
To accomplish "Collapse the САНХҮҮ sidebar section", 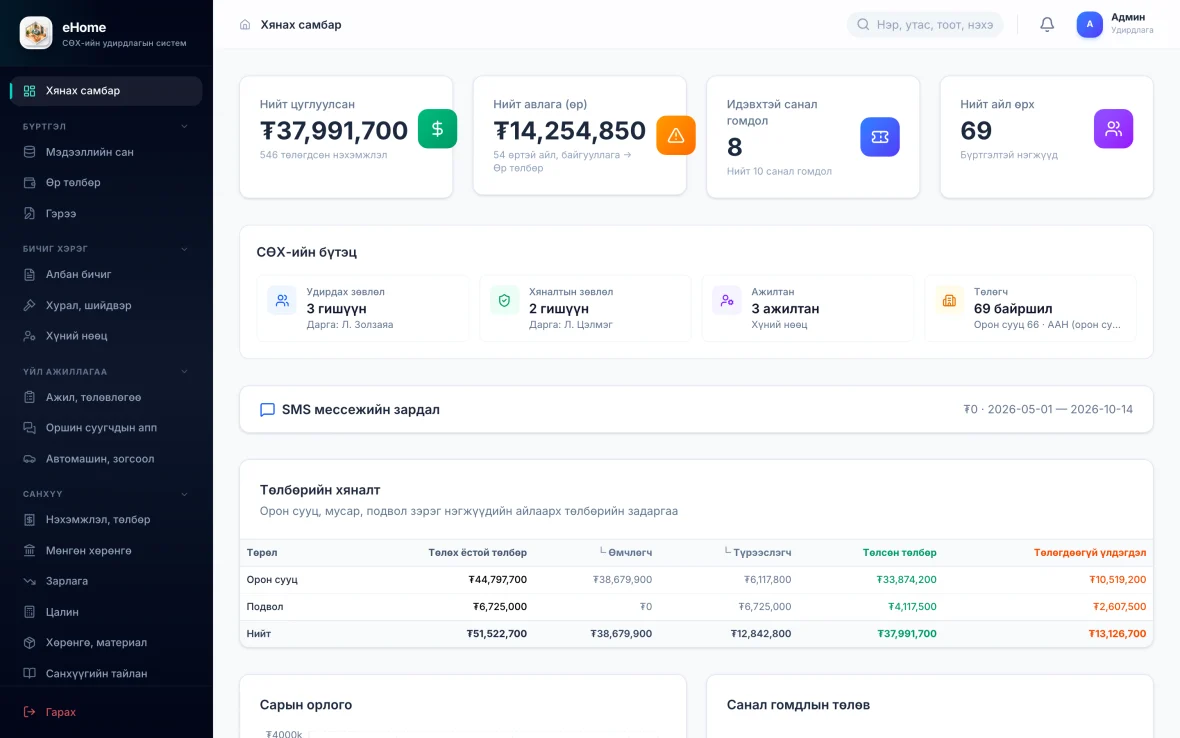I will point(184,494).
